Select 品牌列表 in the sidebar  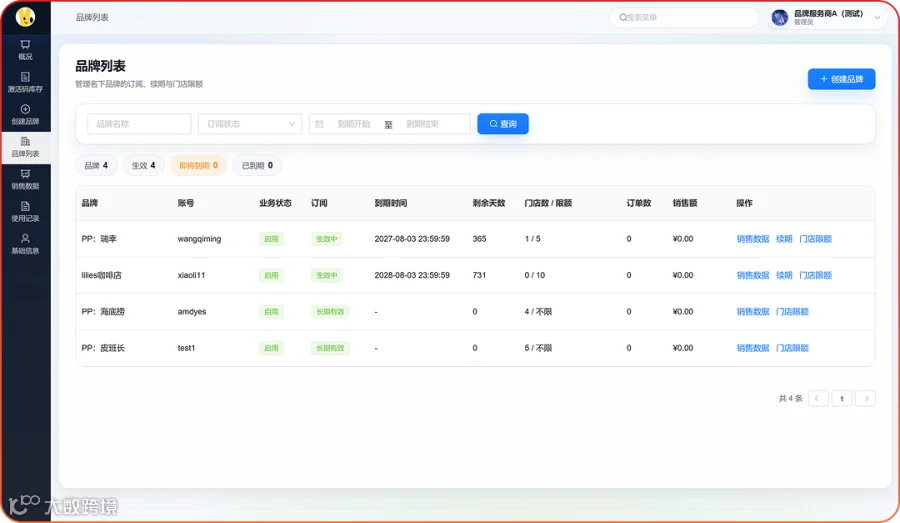point(25,148)
